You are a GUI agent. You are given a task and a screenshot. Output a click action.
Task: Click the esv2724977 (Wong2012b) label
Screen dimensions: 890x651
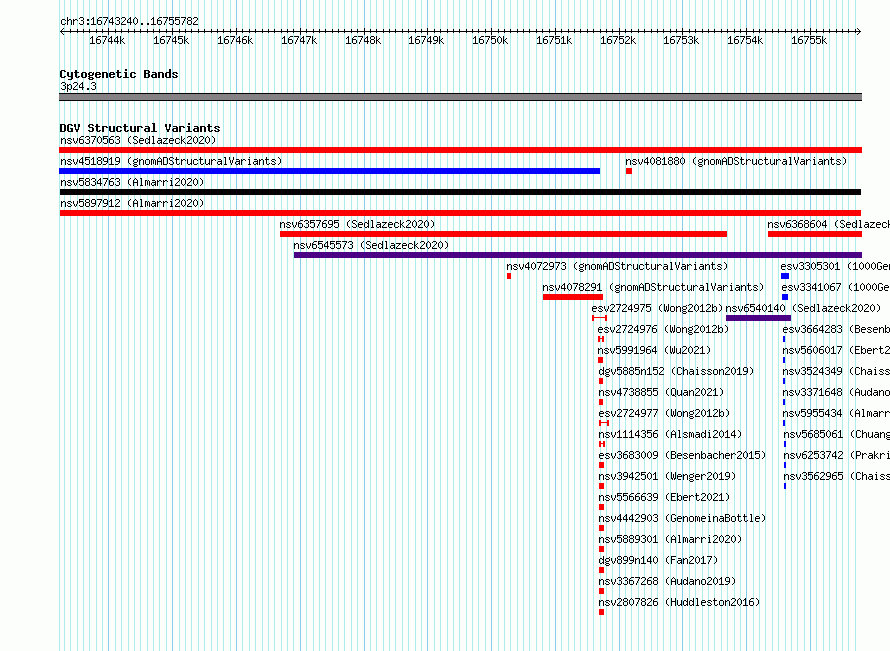click(664, 413)
